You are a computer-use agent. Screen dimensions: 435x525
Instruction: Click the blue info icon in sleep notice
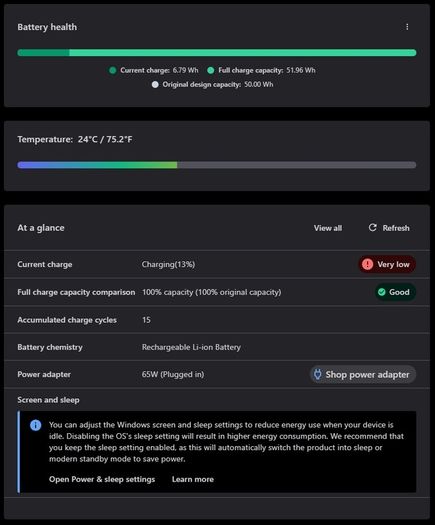click(35, 425)
